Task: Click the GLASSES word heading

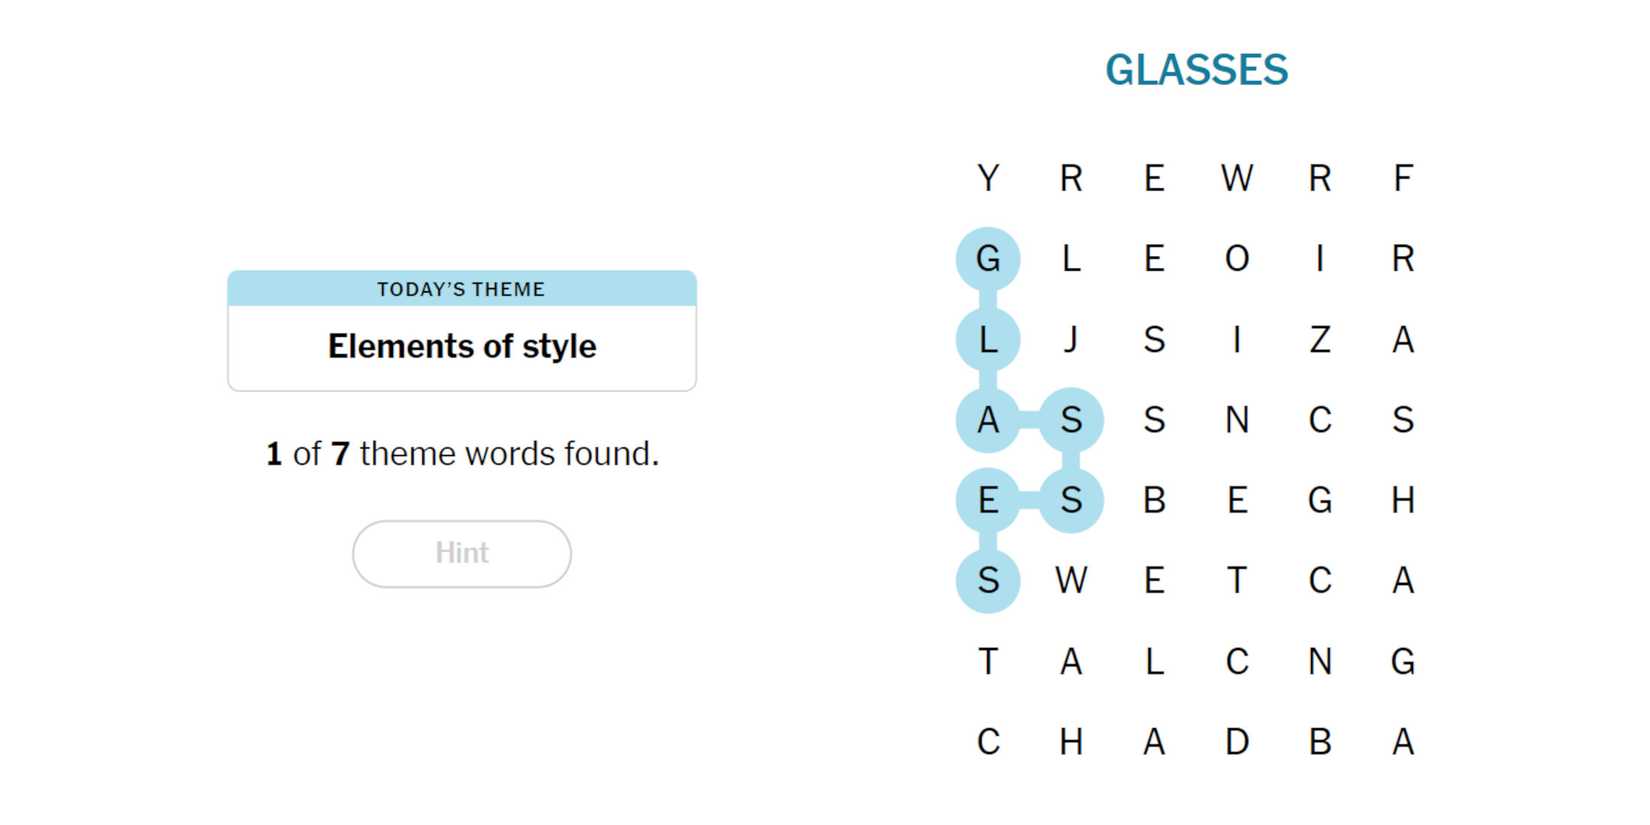Action: click(x=1196, y=70)
